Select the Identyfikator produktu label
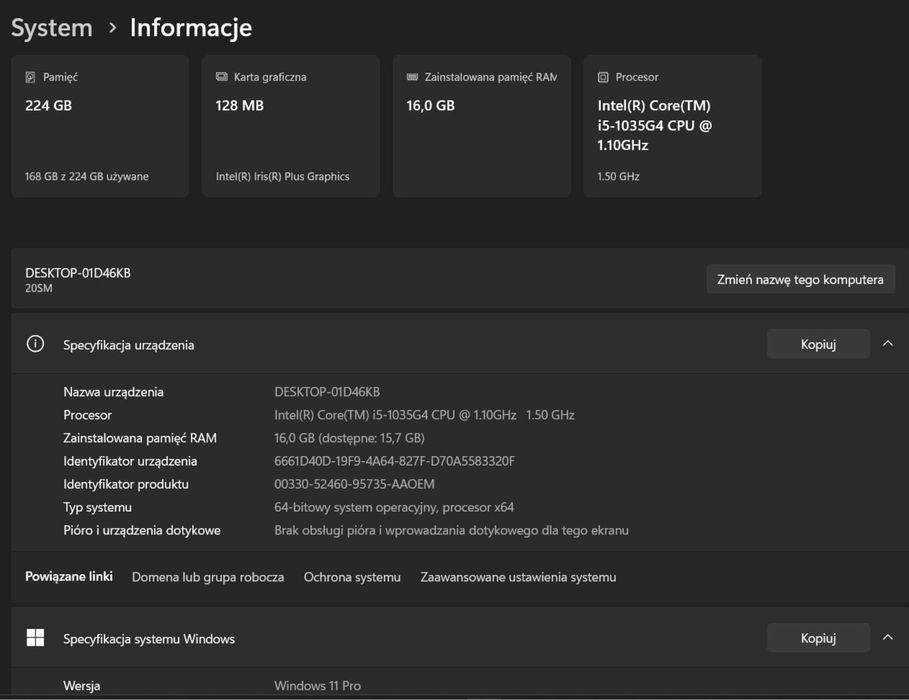 coord(126,484)
